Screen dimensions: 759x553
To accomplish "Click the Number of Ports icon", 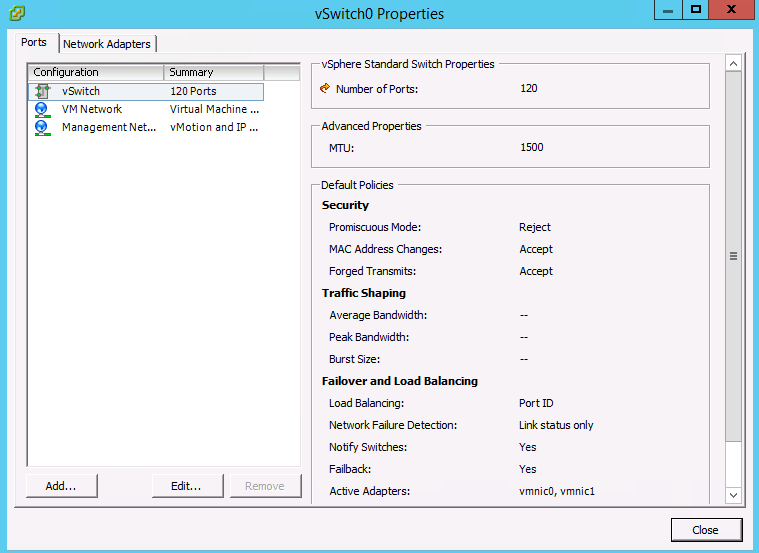I will [324, 89].
